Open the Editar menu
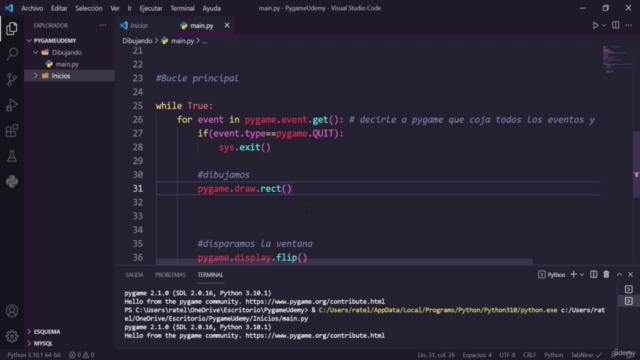Viewport: 640px width, 360px height. (59, 8)
